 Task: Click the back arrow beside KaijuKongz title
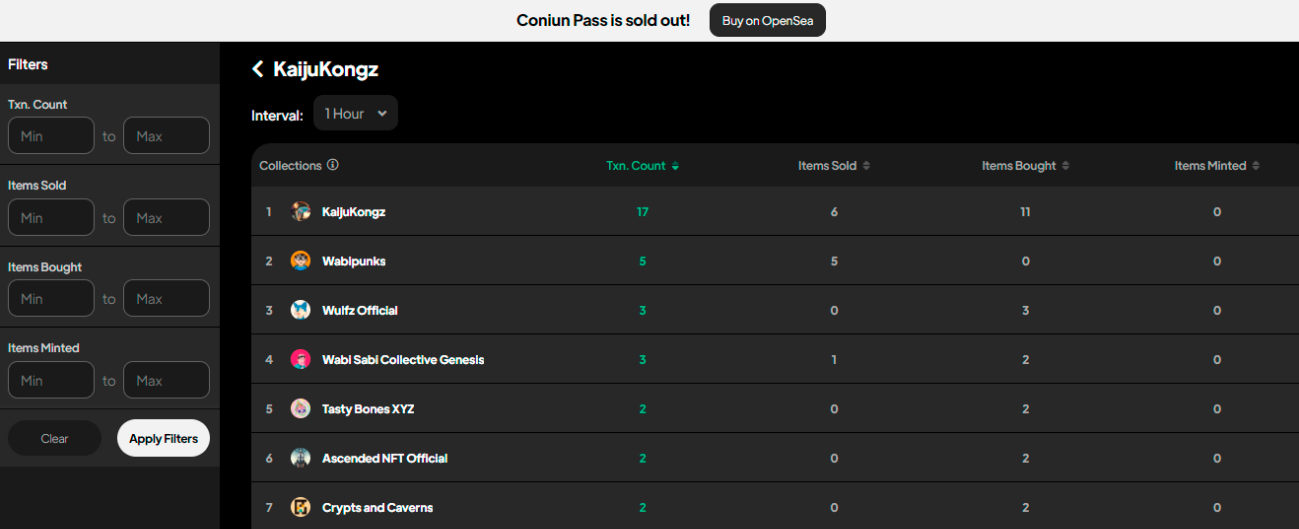(258, 69)
